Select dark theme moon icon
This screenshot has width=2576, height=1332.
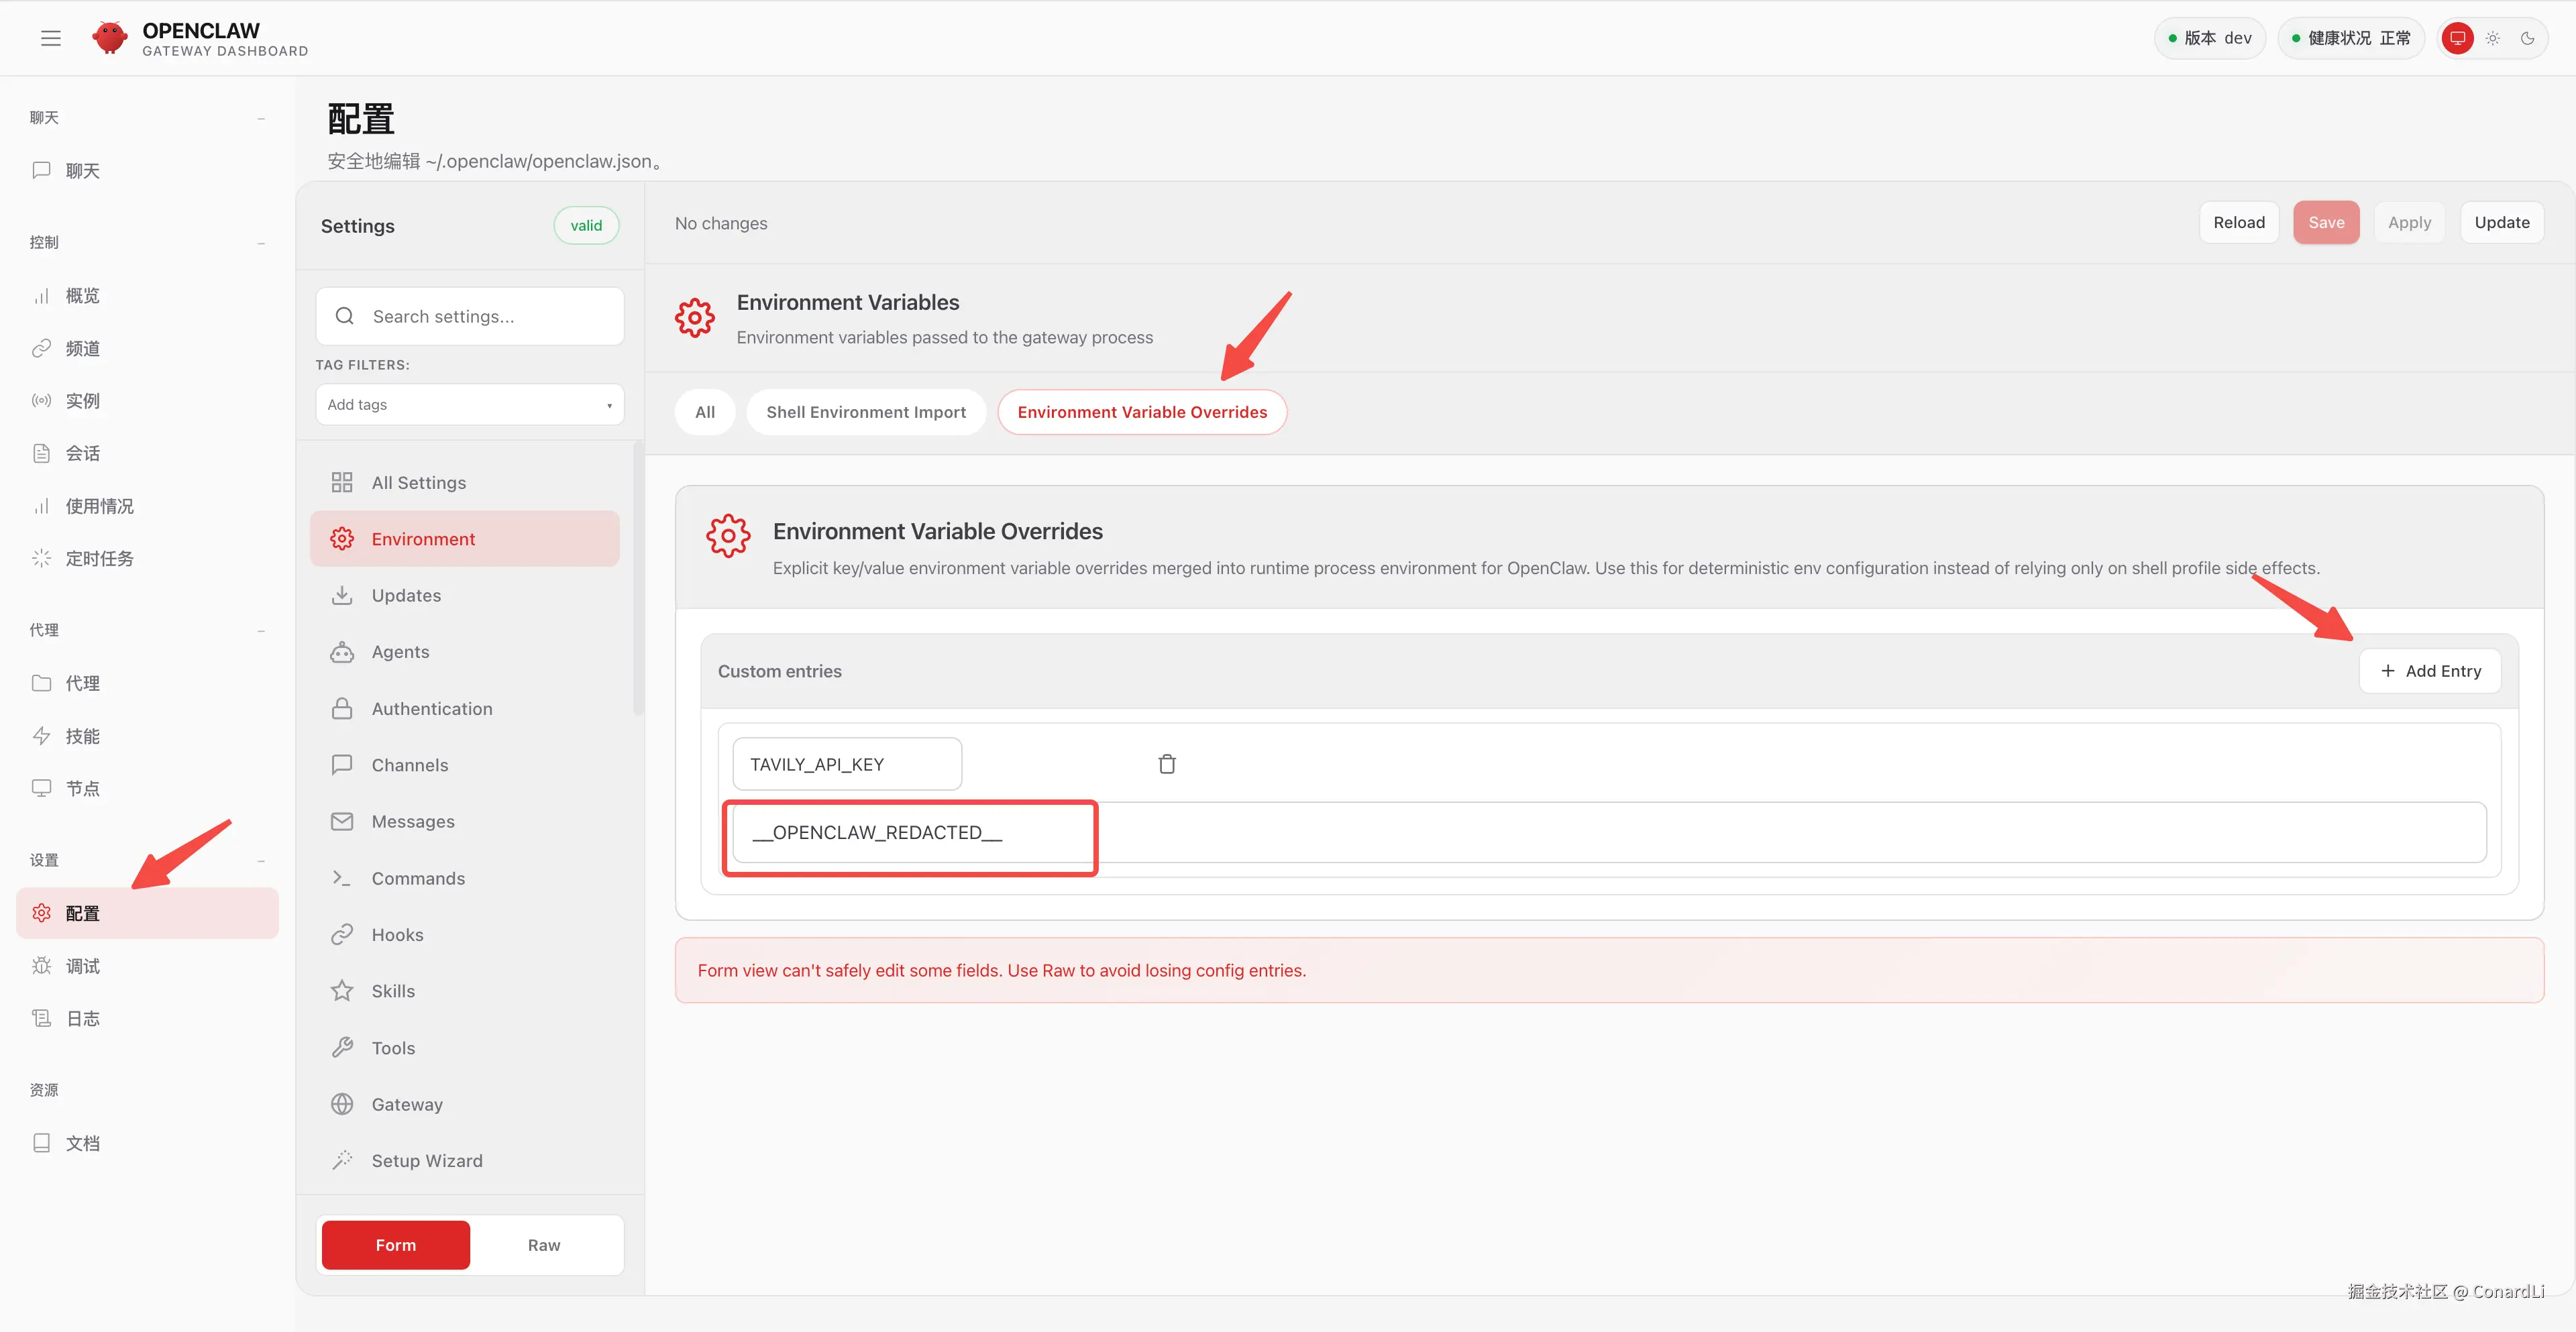tap(2527, 38)
